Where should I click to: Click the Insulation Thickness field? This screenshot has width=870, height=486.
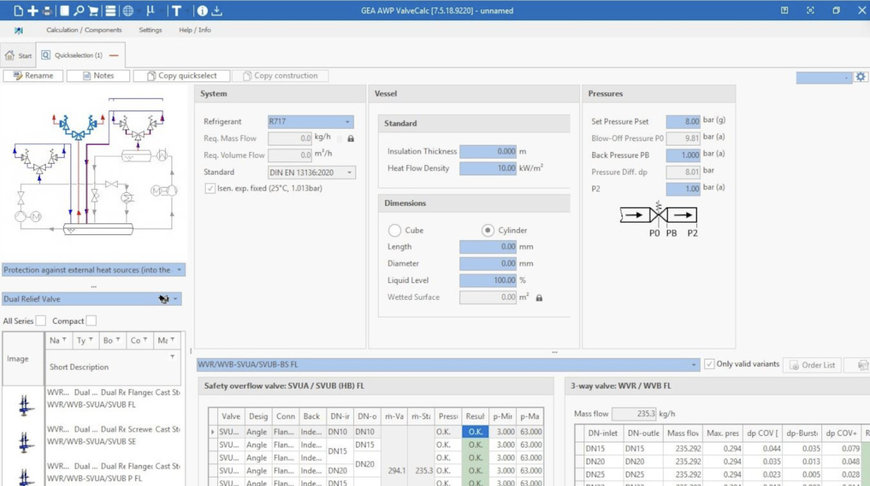(488, 151)
